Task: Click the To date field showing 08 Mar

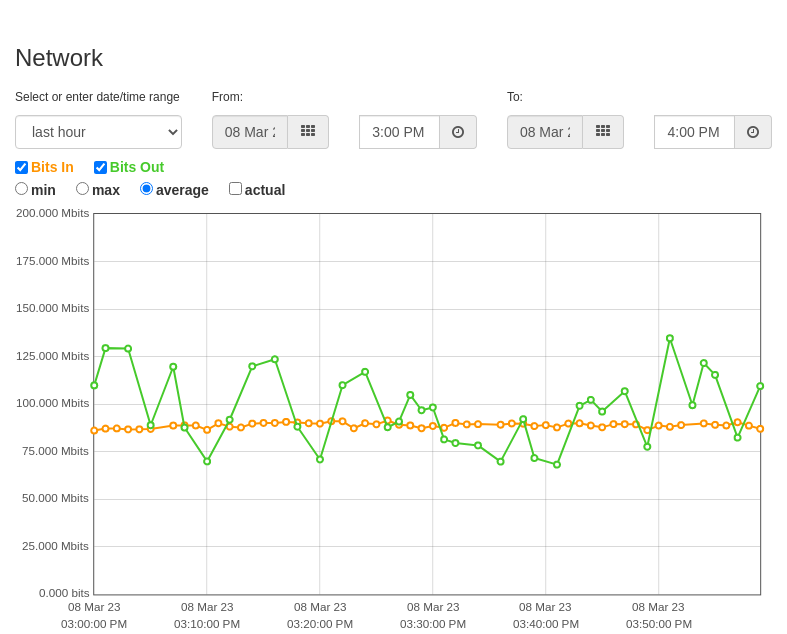Action: 545,132
